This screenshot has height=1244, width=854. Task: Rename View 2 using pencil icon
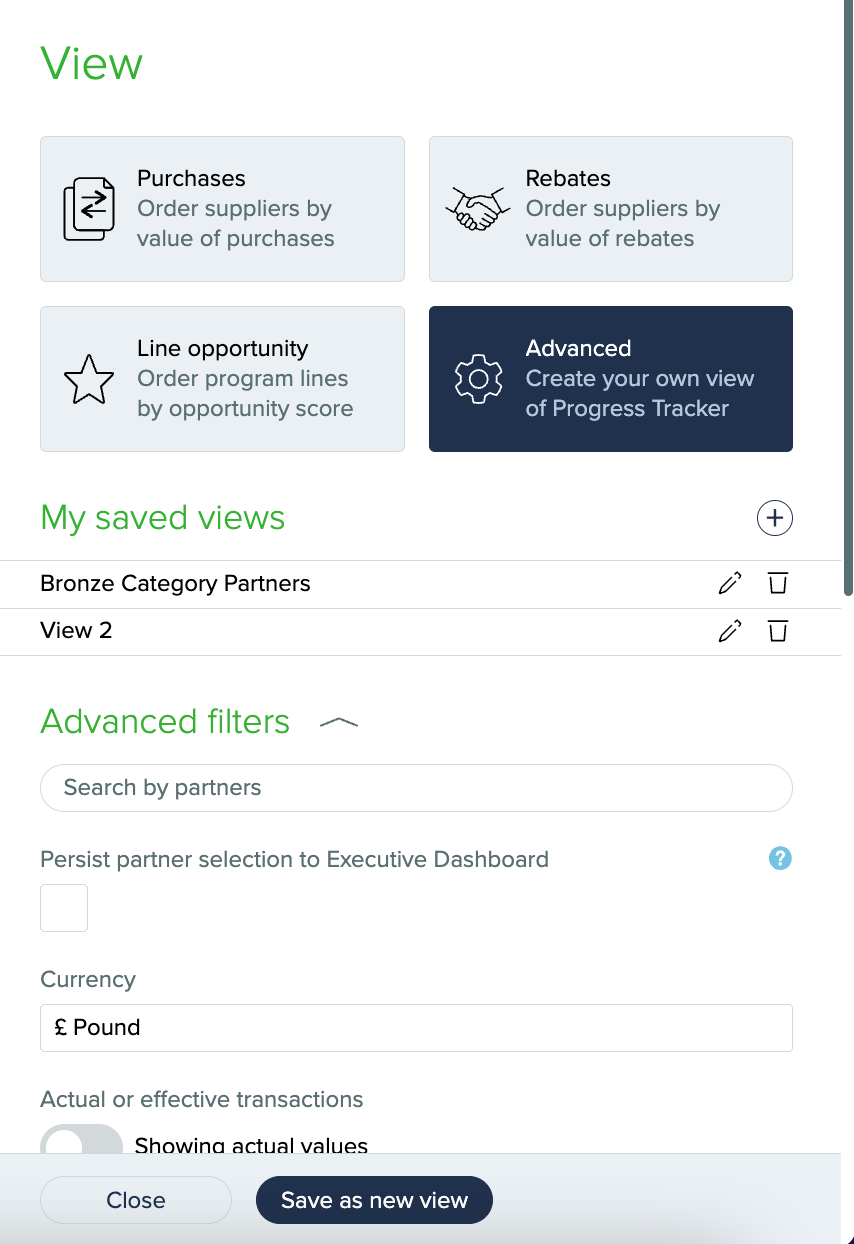[730, 631]
